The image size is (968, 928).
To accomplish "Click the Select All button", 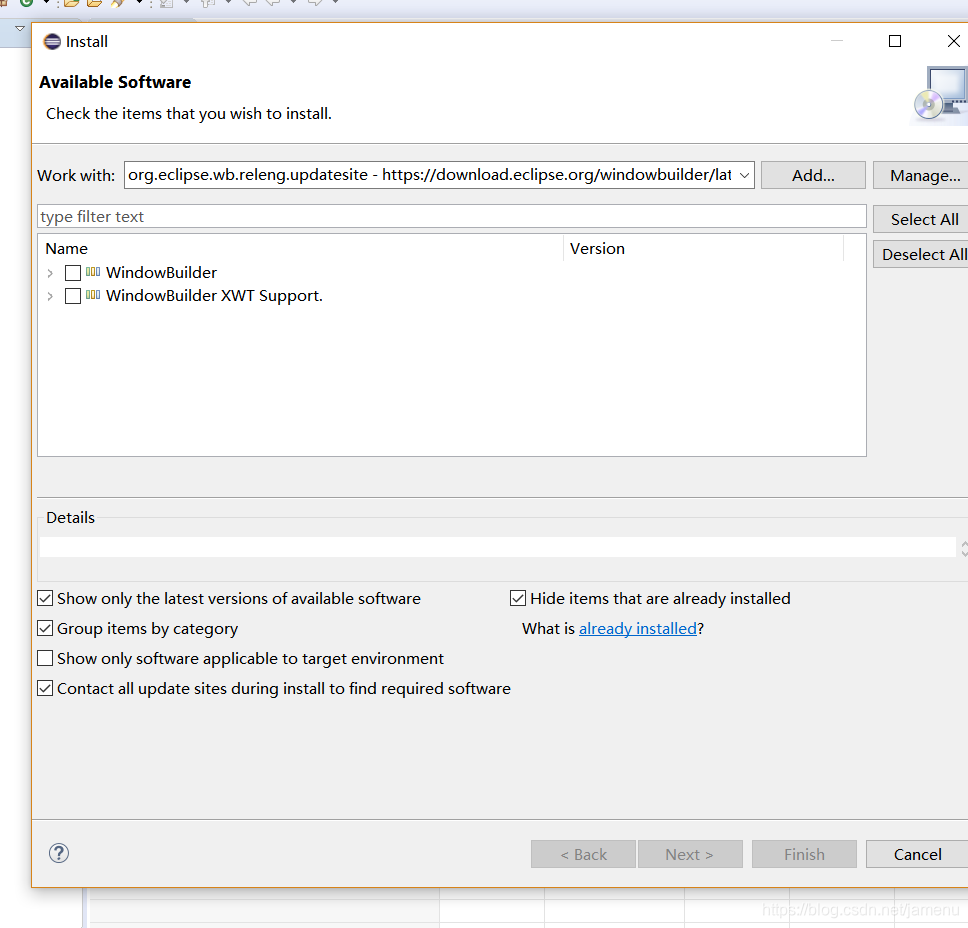I will tap(921, 219).
